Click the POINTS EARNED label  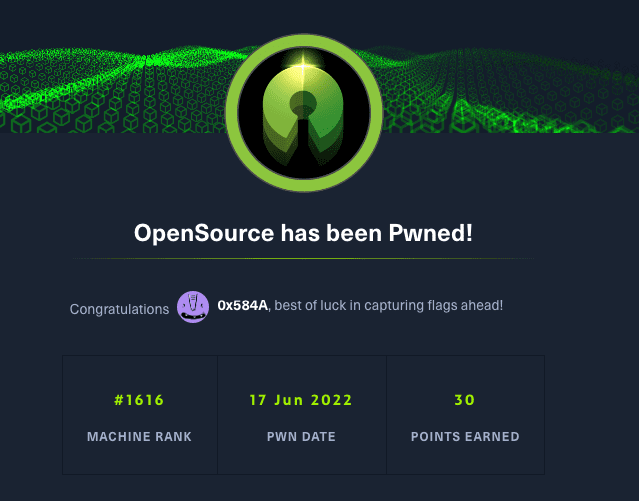(465, 437)
